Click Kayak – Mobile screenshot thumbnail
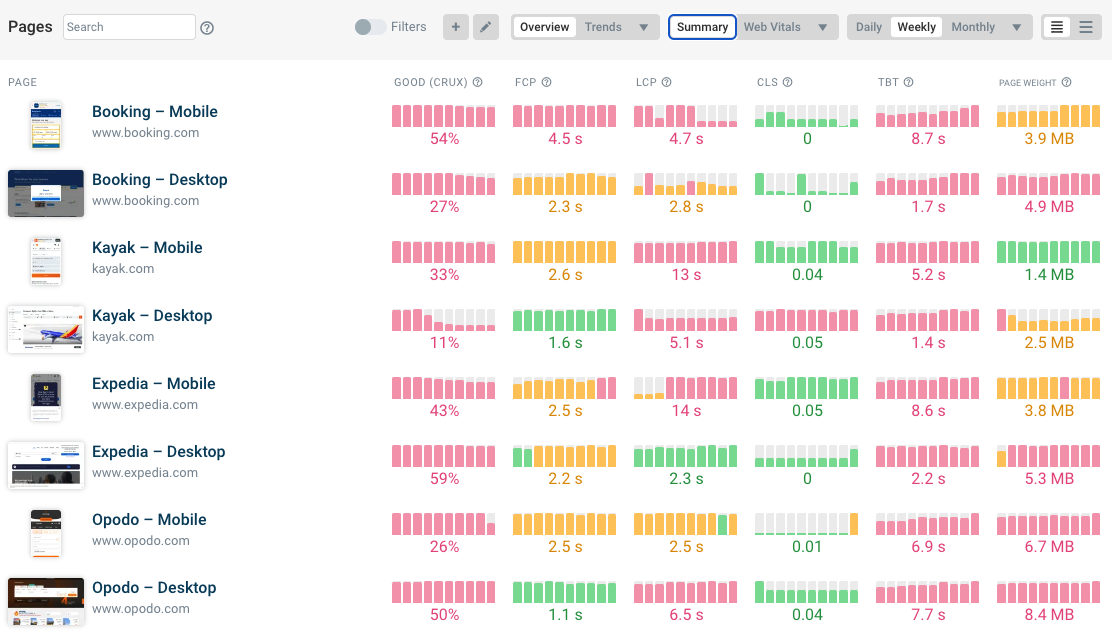Viewport: 1112px width, 640px height. (46, 261)
